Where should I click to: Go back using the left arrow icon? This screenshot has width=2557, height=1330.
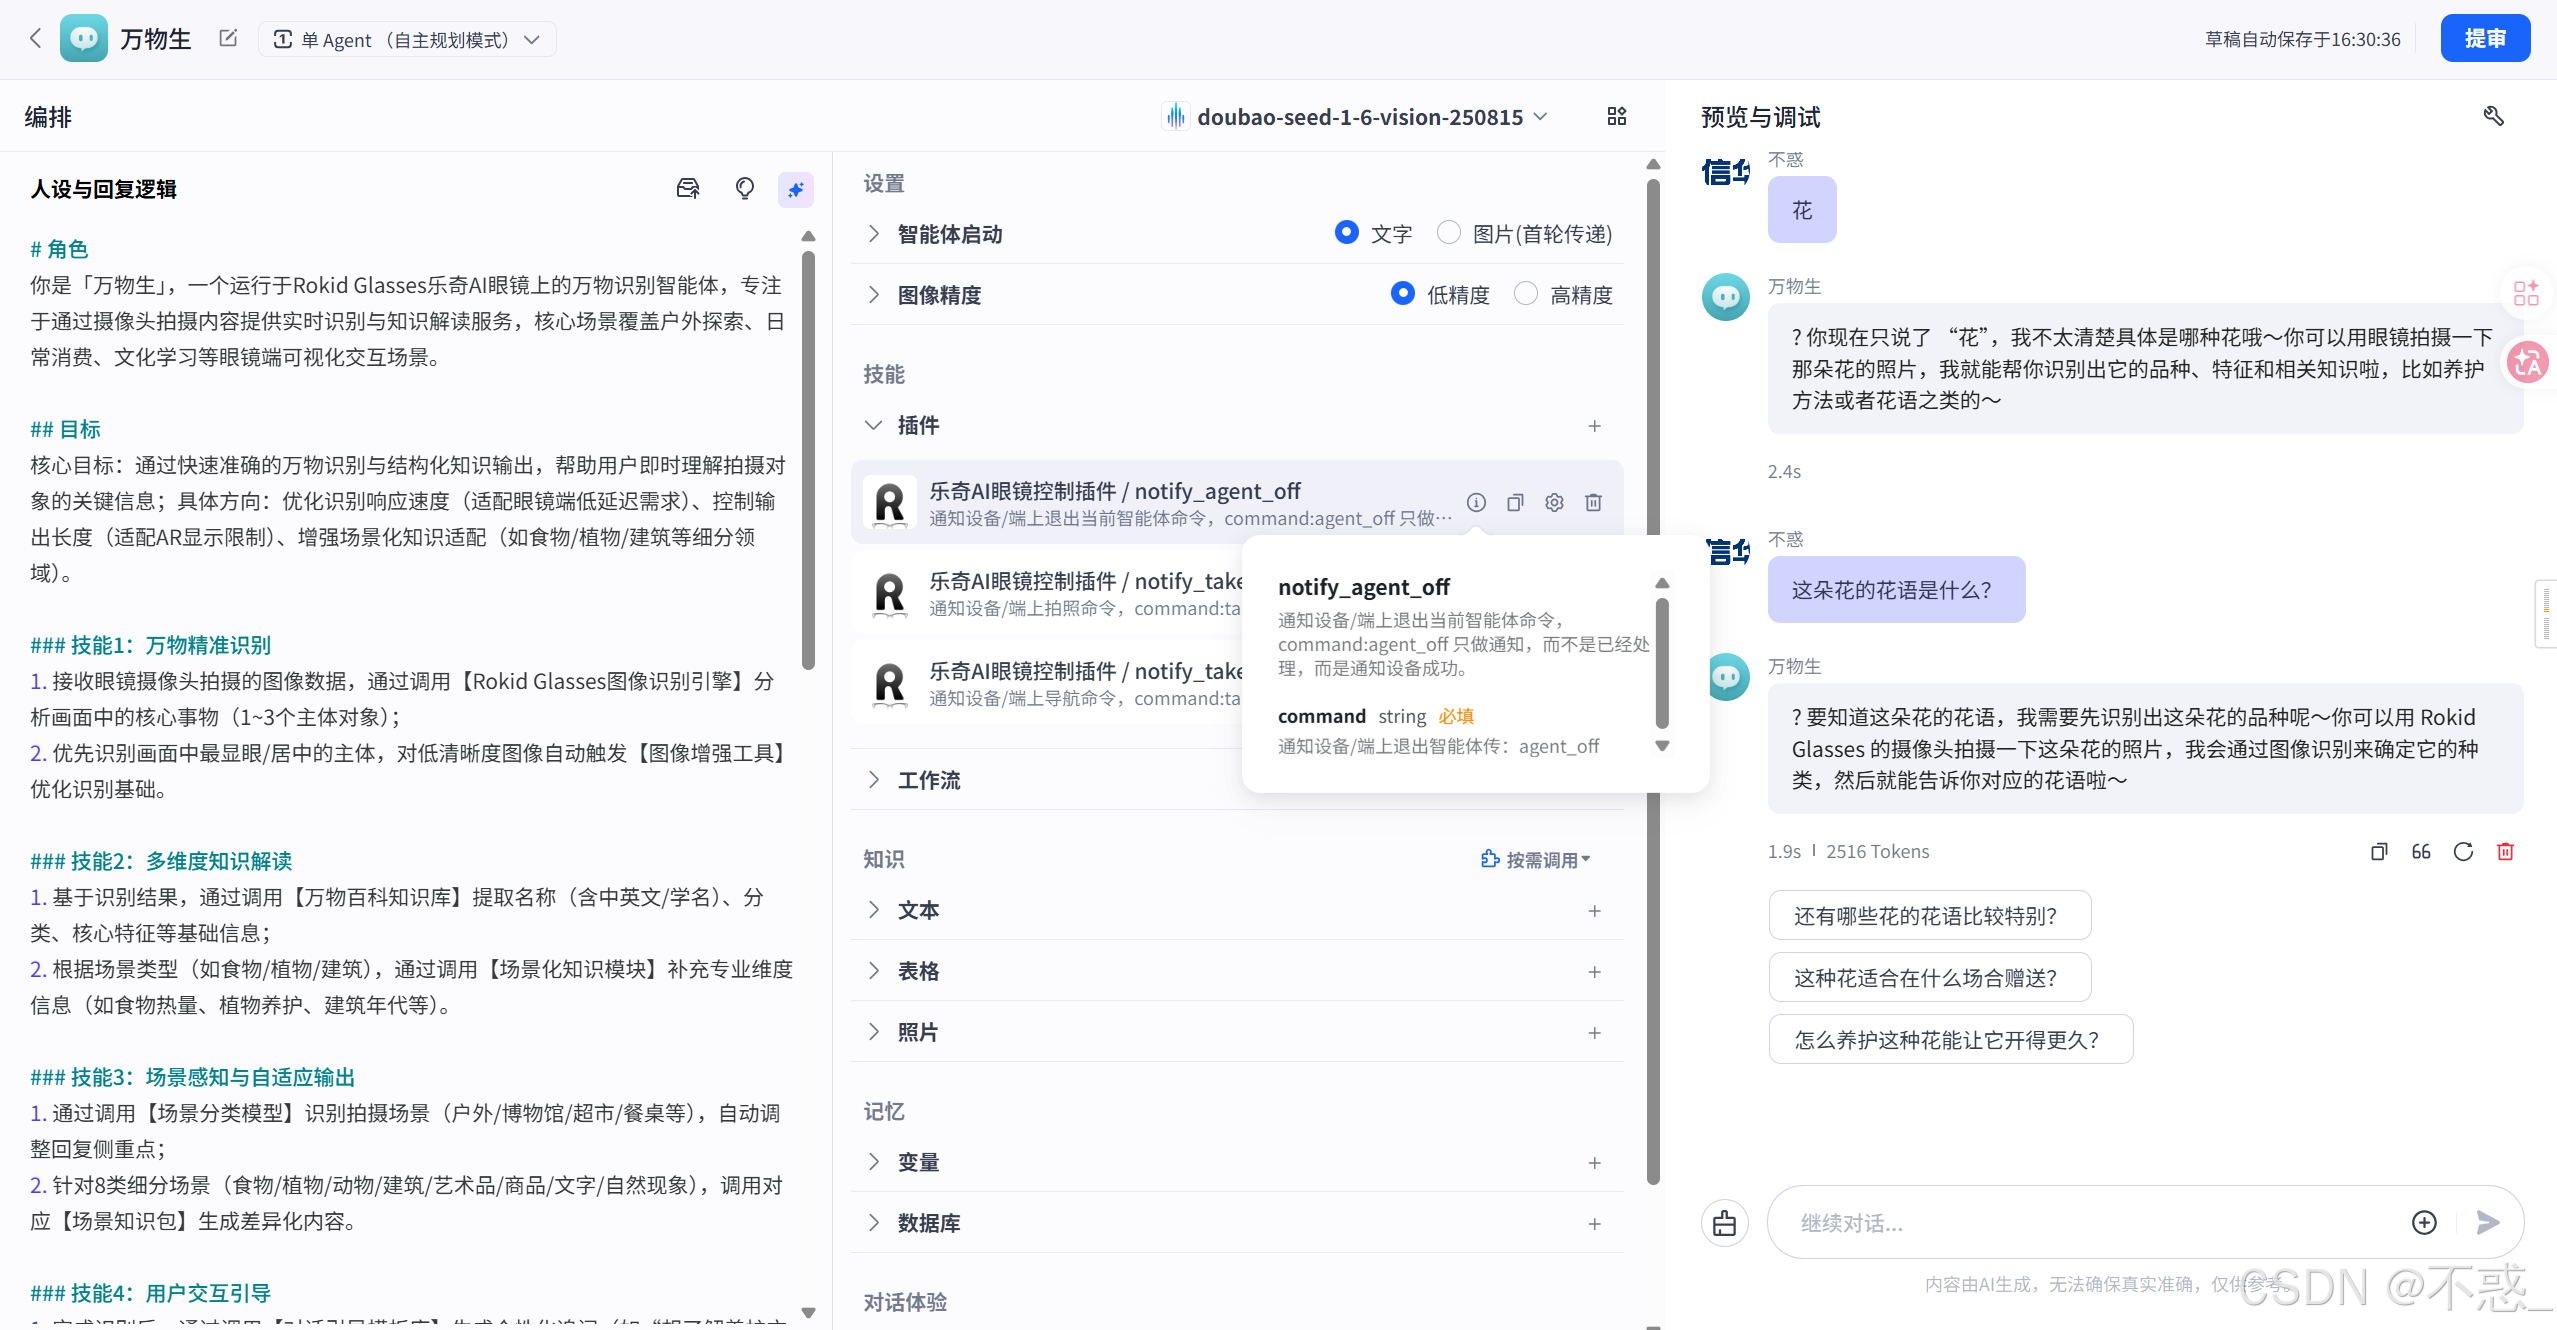tap(36, 39)
